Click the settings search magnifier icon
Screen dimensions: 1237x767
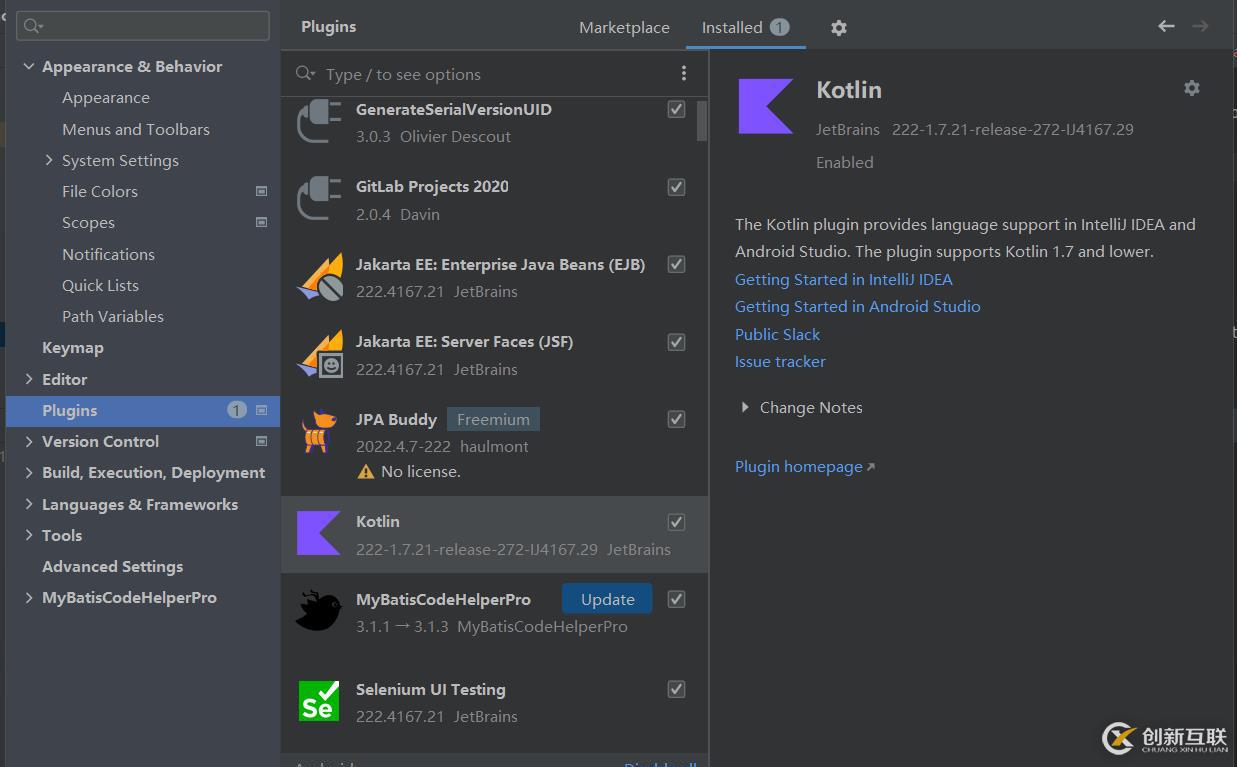34,26
